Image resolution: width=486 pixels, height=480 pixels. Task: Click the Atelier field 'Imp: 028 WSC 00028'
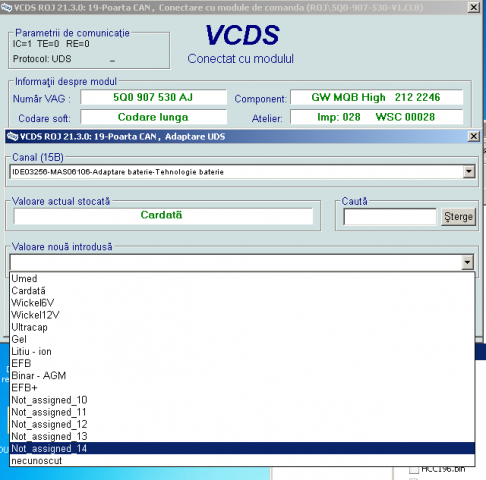coord(376,117)
